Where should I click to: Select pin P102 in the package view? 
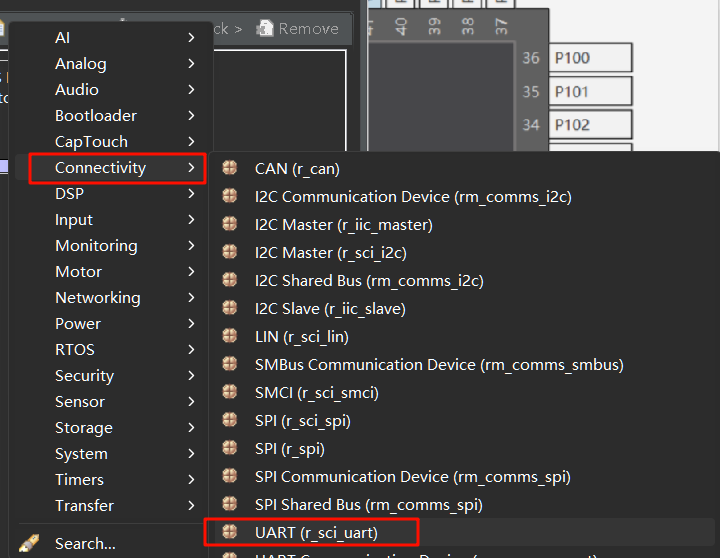(591, 124)
